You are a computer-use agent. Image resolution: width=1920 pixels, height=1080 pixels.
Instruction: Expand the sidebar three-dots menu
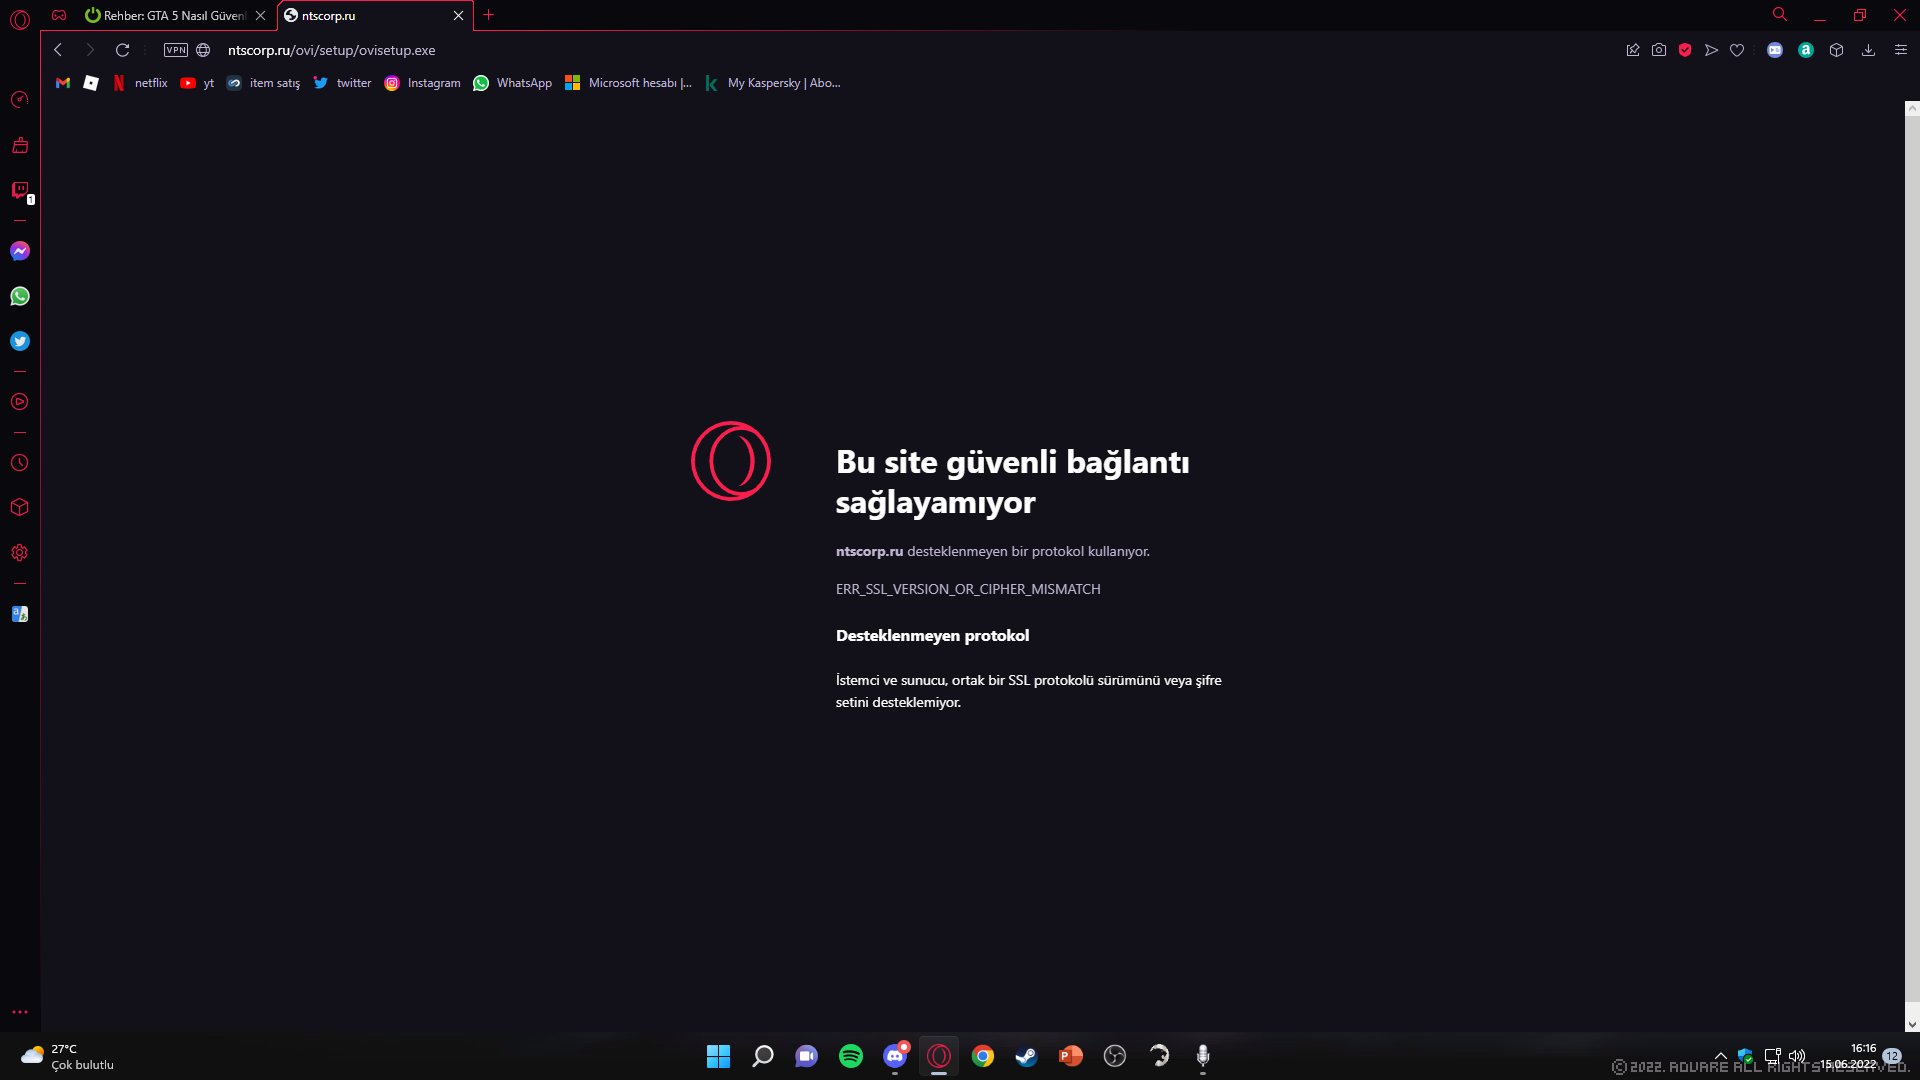[x=20, y=1012]
